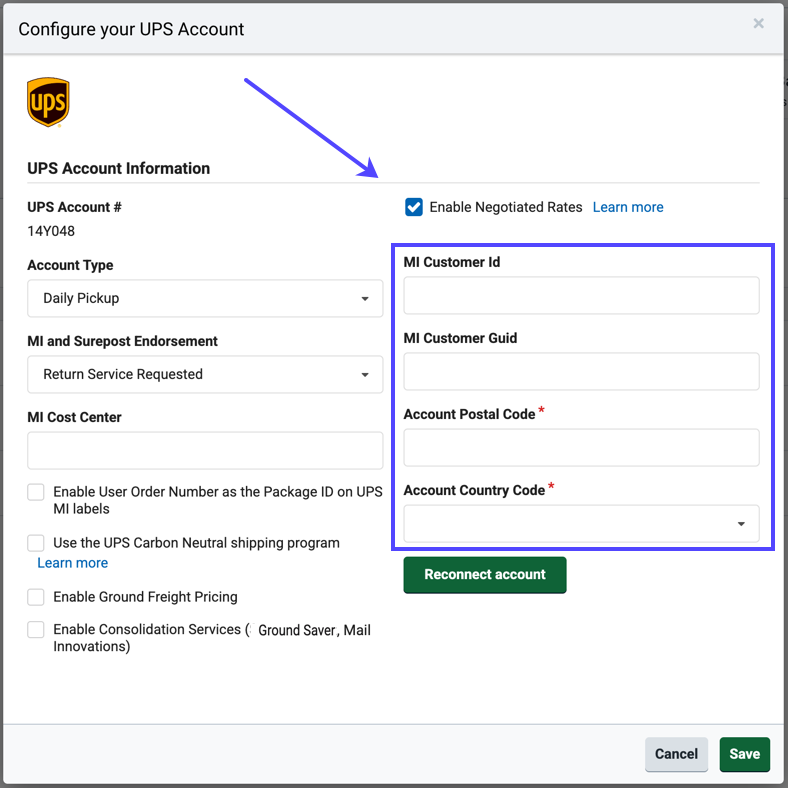Uncheck Enable Negotiated Rates checkbox
788x788 pixels.
413,207
